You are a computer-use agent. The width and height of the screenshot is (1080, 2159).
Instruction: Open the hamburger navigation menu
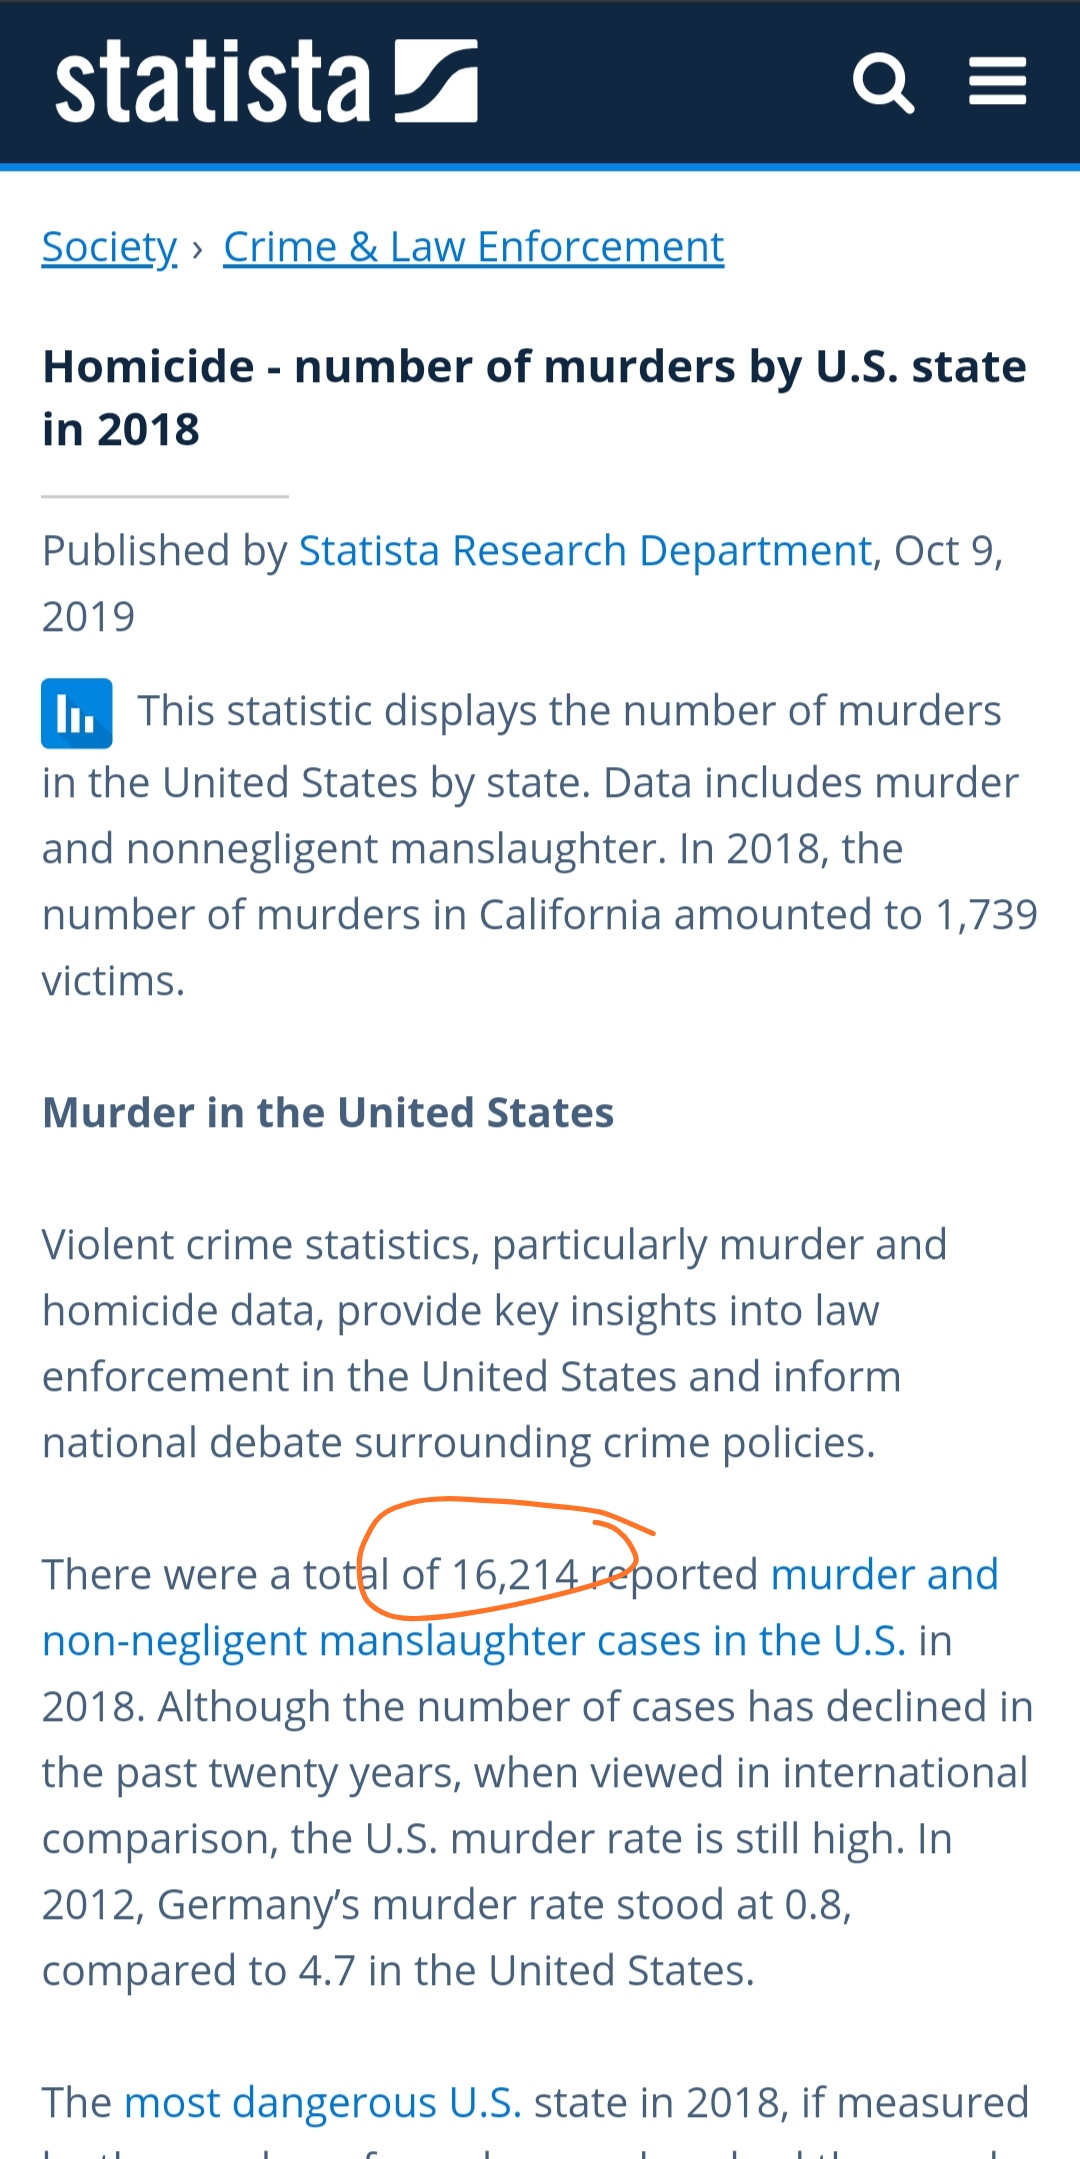(997, 81)
